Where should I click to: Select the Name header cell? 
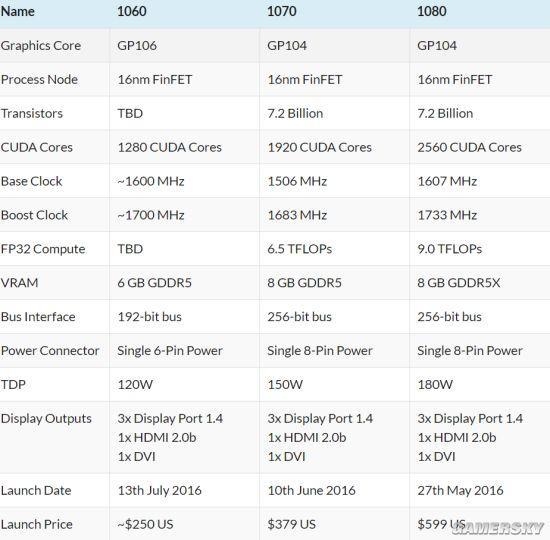click(x=18, y=11)
